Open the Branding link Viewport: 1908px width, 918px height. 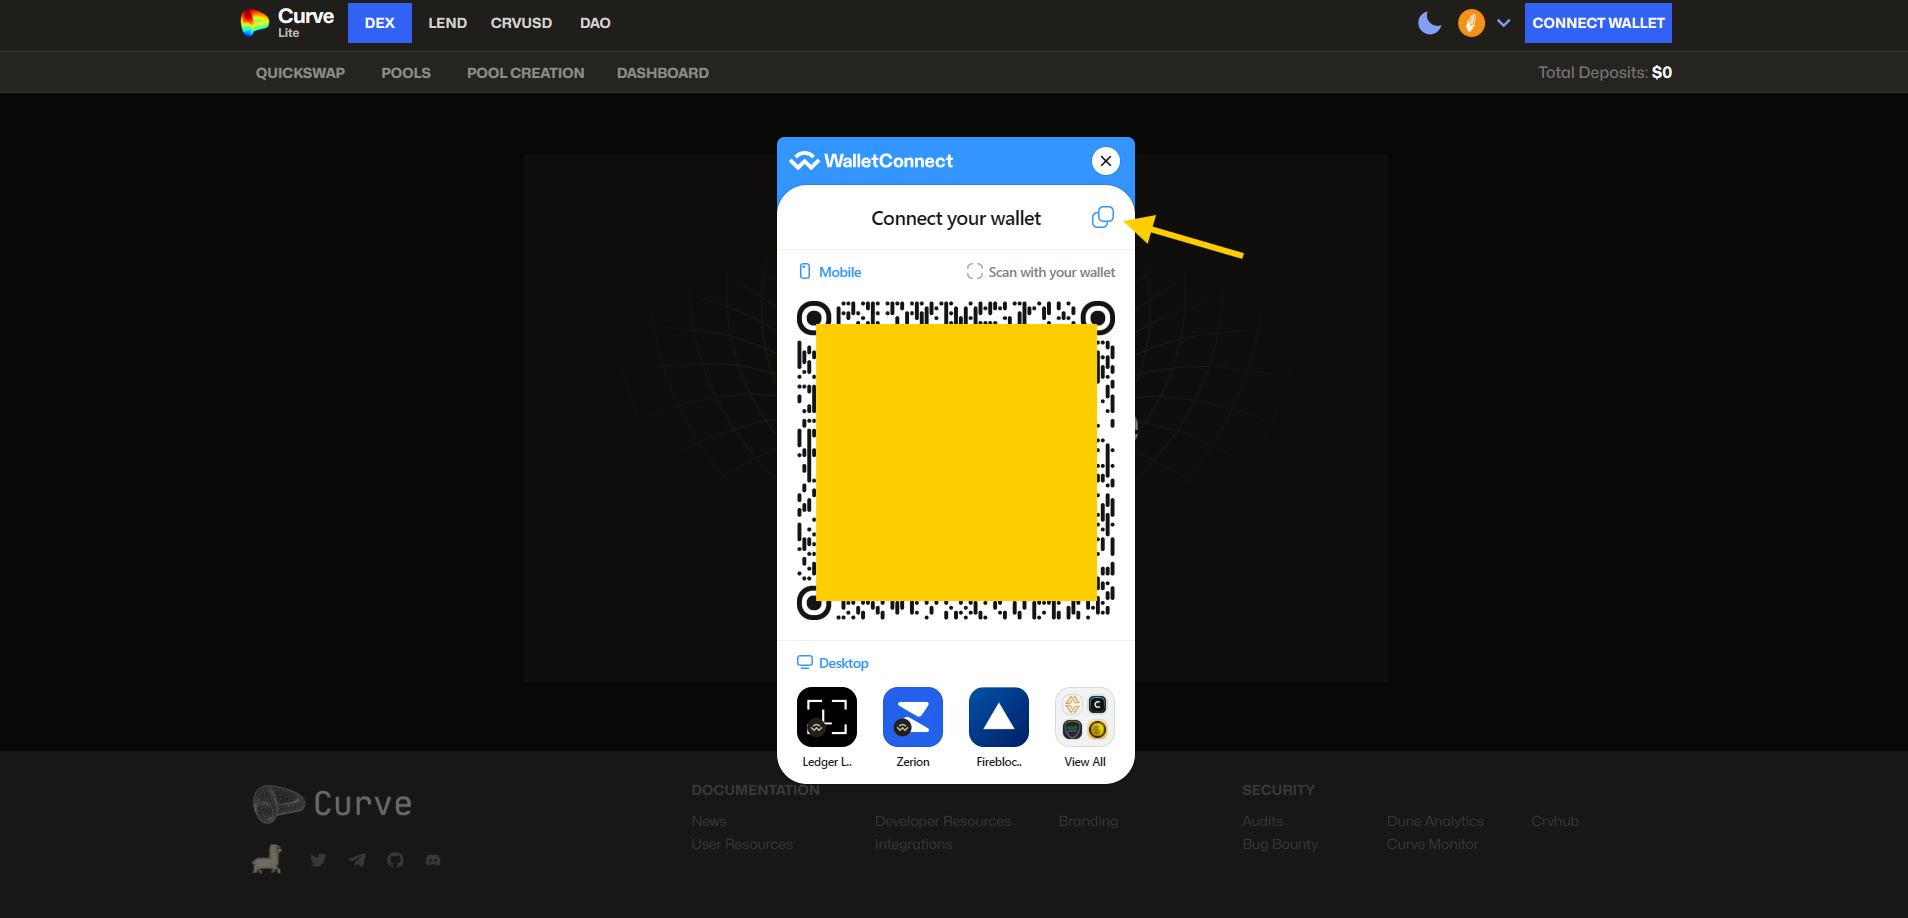(x=1089, y=821)
